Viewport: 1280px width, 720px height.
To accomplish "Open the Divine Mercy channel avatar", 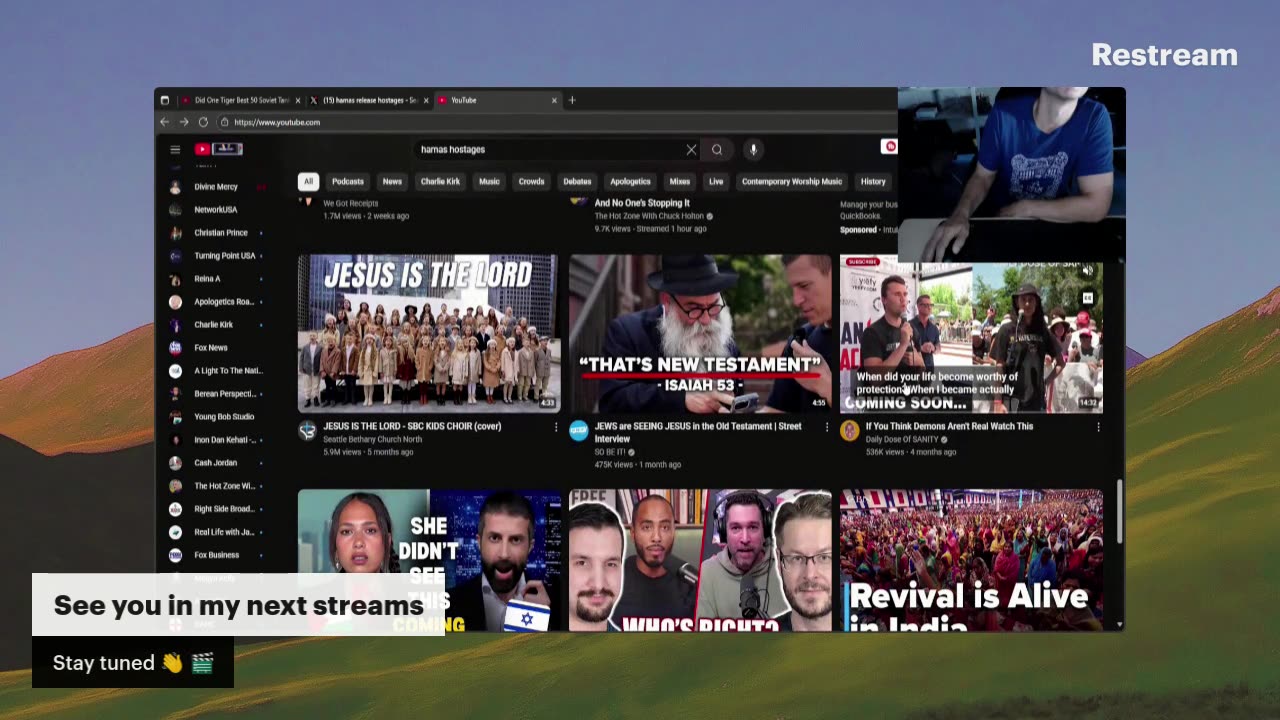I will pyautogui.click(x=175, y=187).
